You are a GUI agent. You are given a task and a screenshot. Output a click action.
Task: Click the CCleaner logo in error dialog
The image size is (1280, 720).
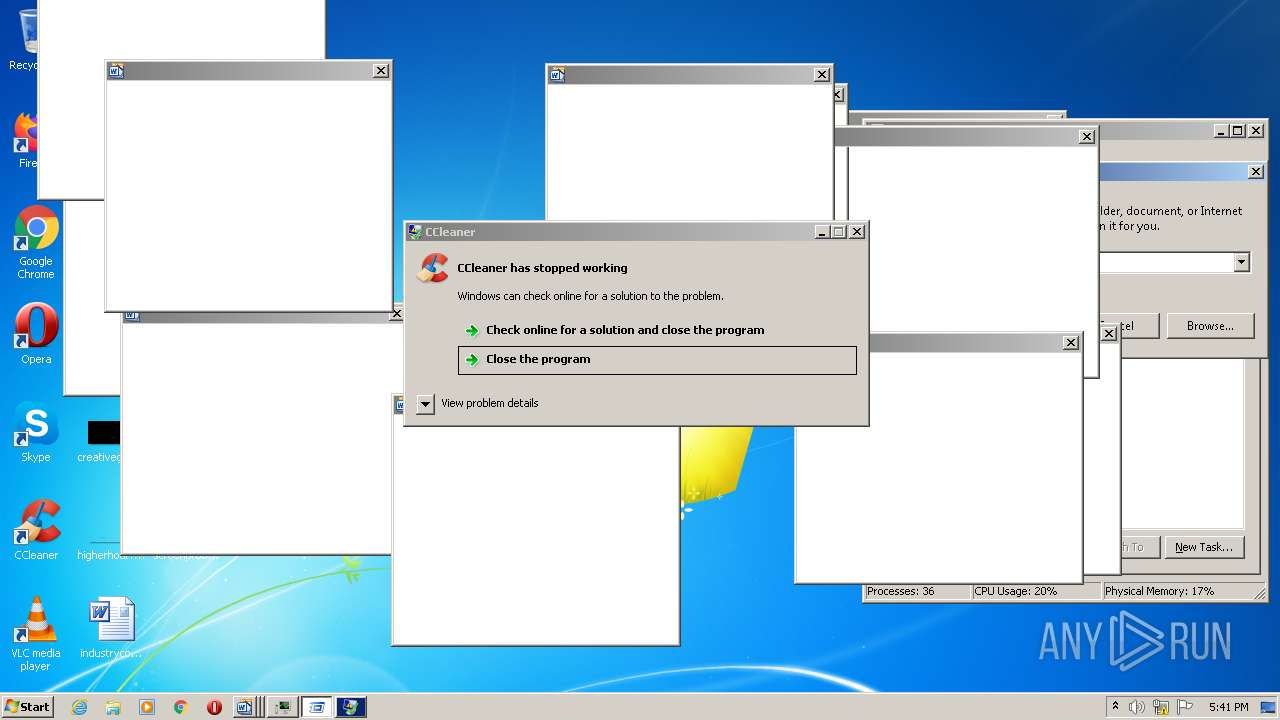(433, 269)
